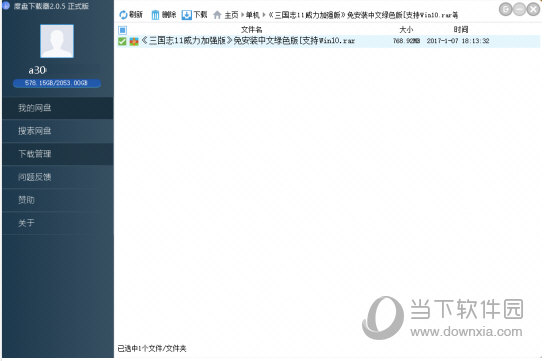Click the 单机 breadcrumb folder

253,15
